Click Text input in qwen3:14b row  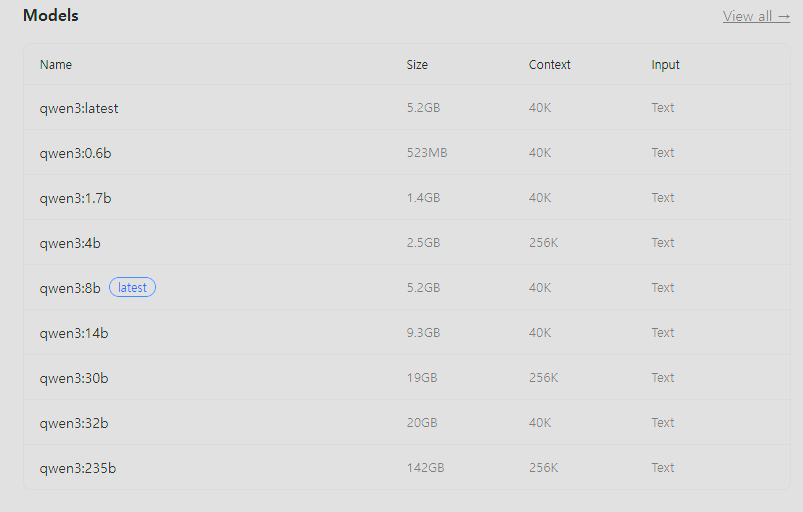point(663,333)
